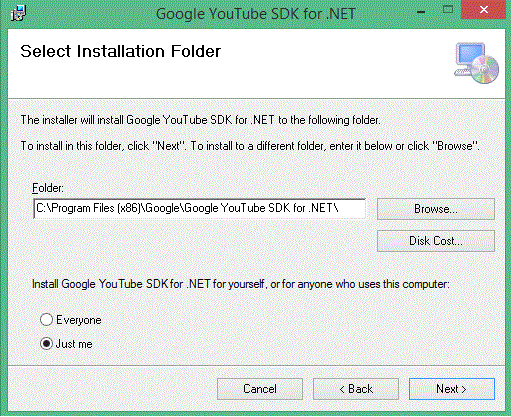Click the 'Just me' option label text
Image resolution: width=511 pixels, height=417 pixels.
pyautogui.click(x=74, y=344)
